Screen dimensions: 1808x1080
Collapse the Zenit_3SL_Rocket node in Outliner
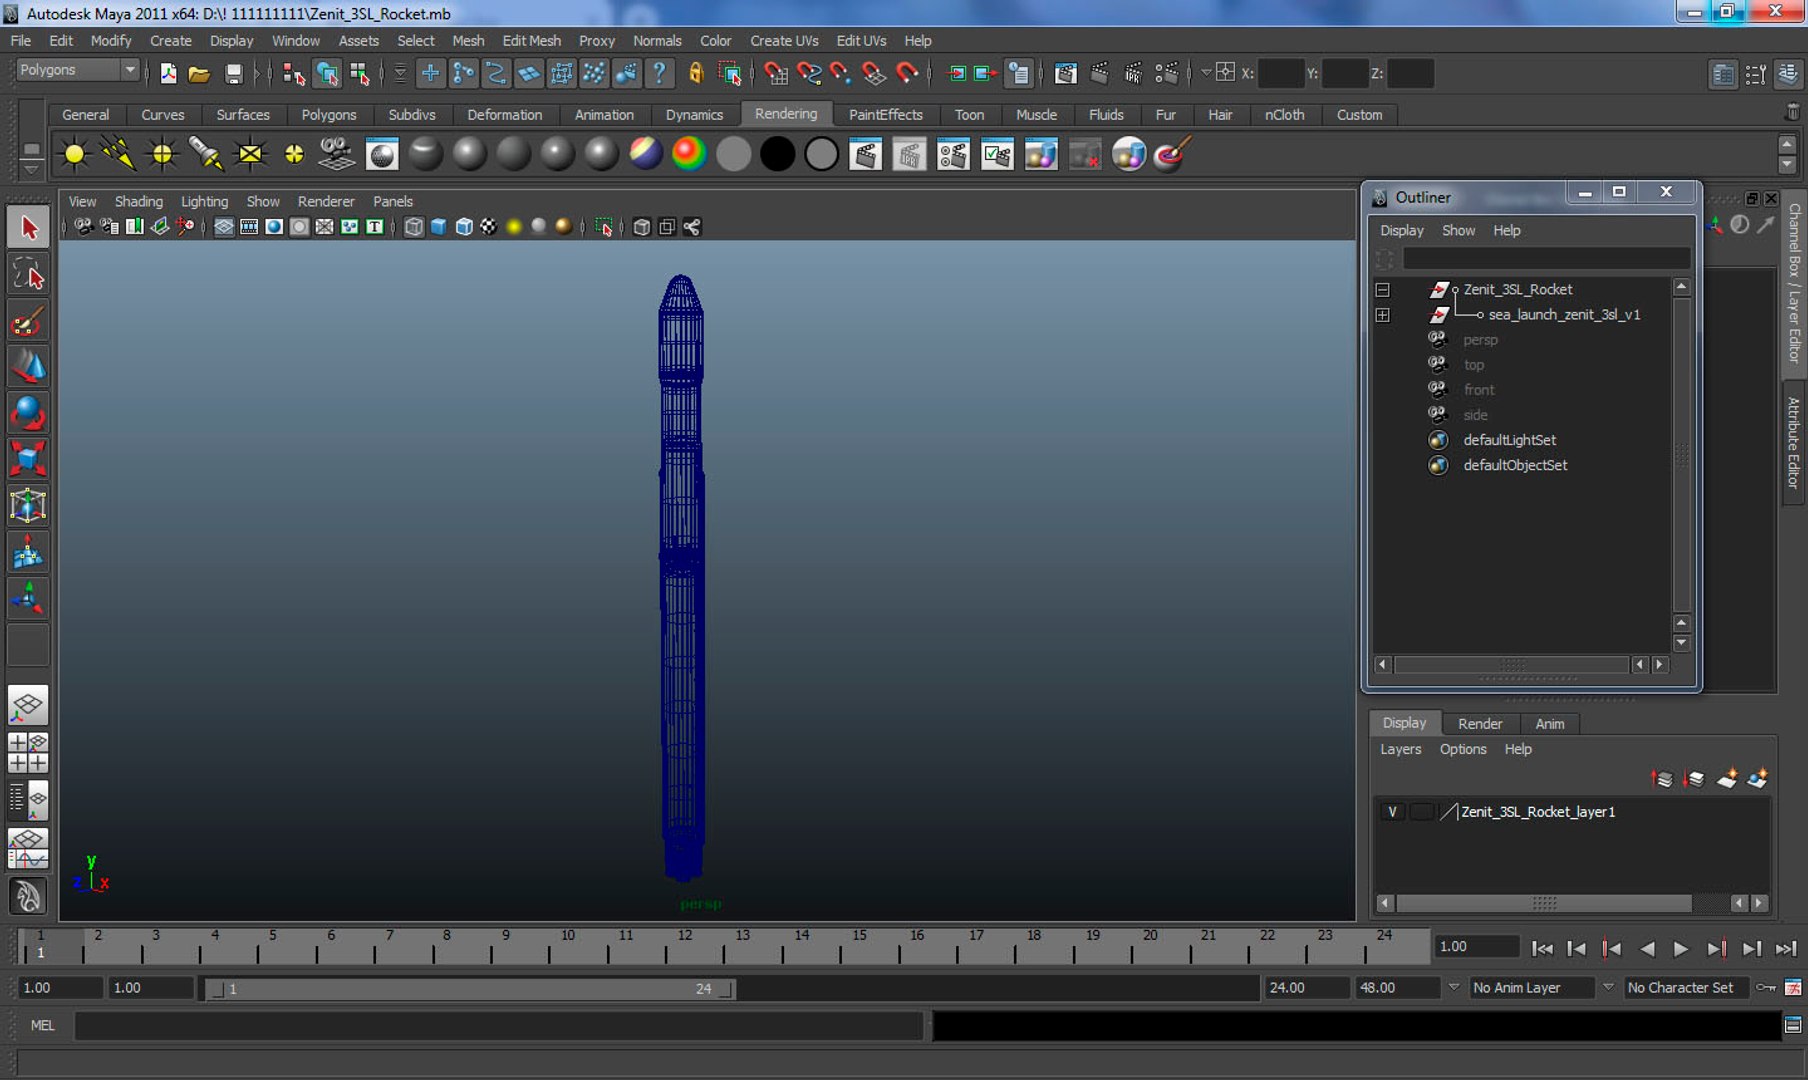[1383, 290]
